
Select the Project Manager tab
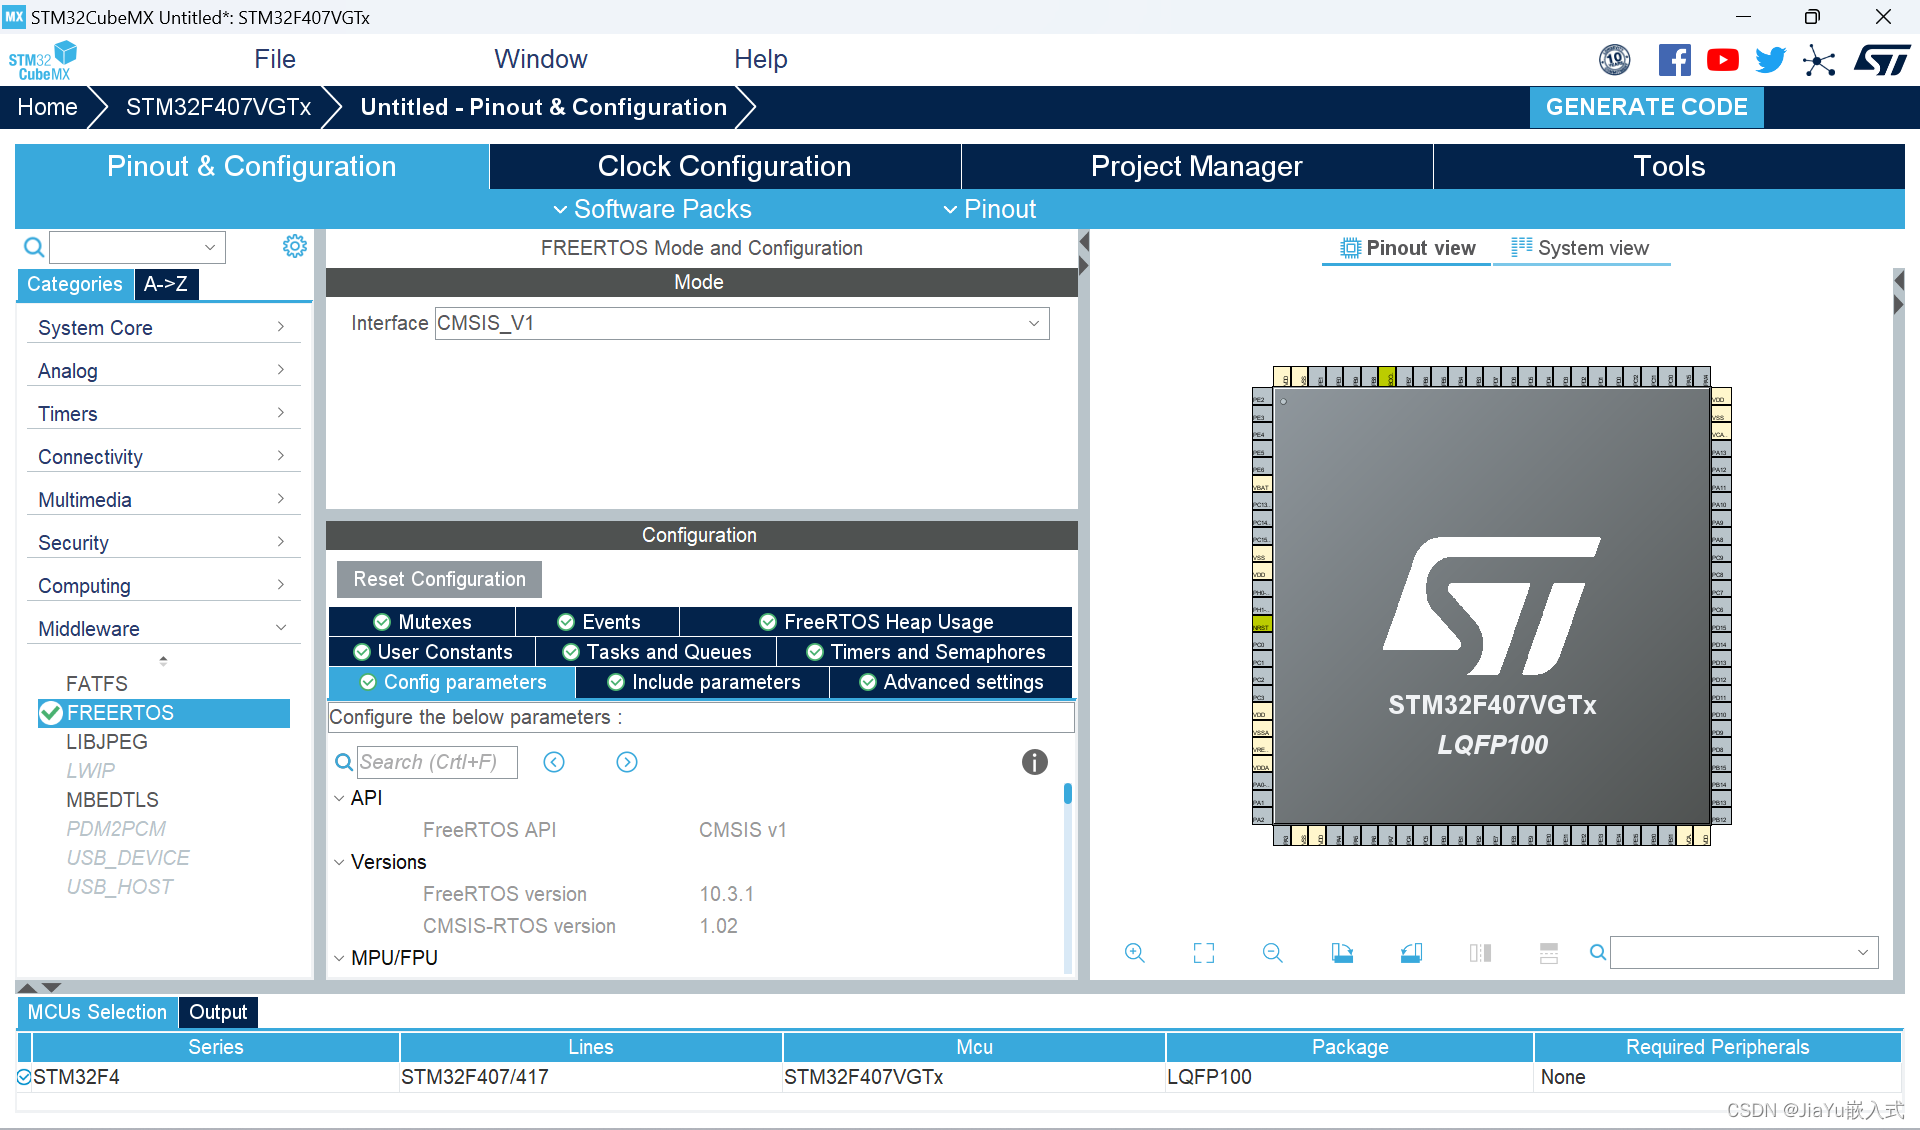point(1195,167)
